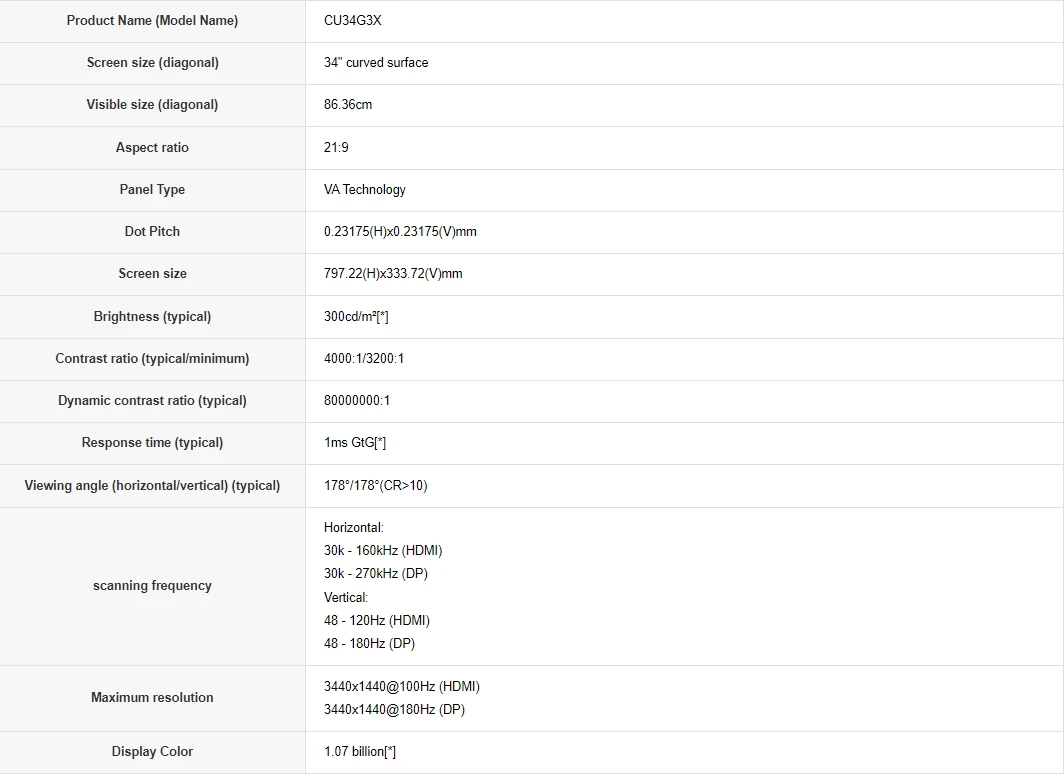The image size is (1064, 774).
Task: Click the 797.22(H)x333.72(V)mm screen size value
Action: click(x=393, y=273)
